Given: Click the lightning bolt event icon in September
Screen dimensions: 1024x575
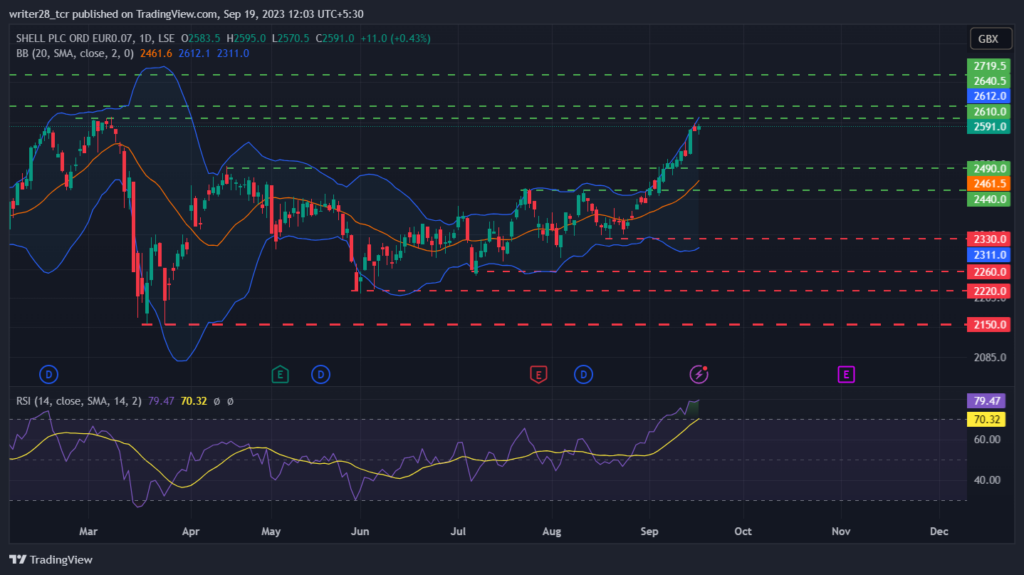Looking at the screenshot, I should tap(699, 374).
